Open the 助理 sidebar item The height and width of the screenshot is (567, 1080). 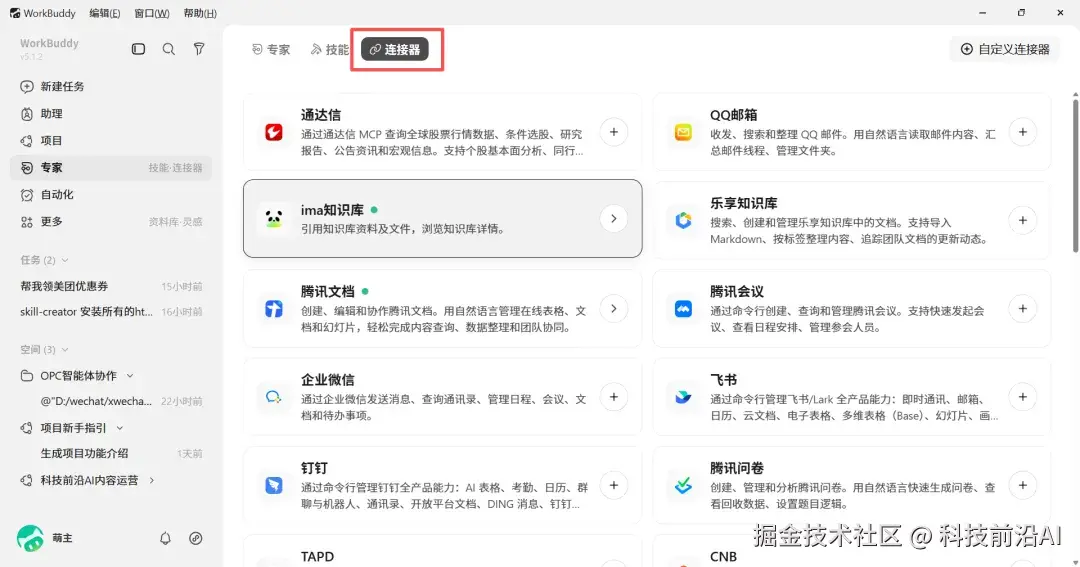[110, 114]
